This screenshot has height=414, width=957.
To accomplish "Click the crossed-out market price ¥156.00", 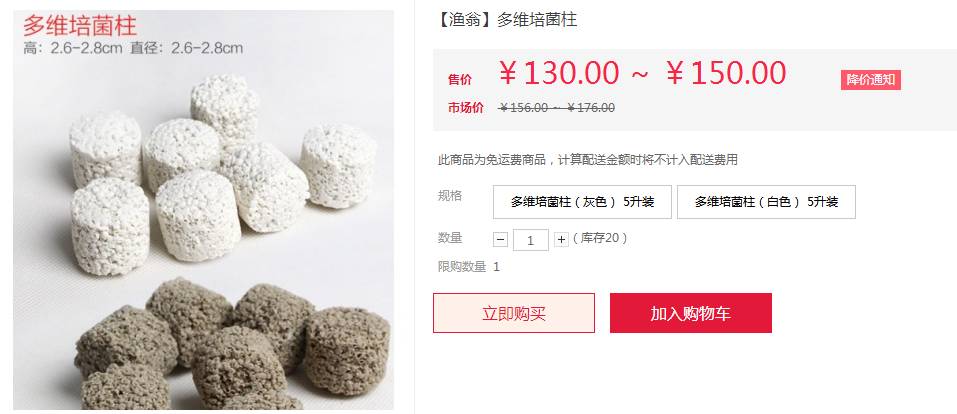I will click(x=523, y=108).
